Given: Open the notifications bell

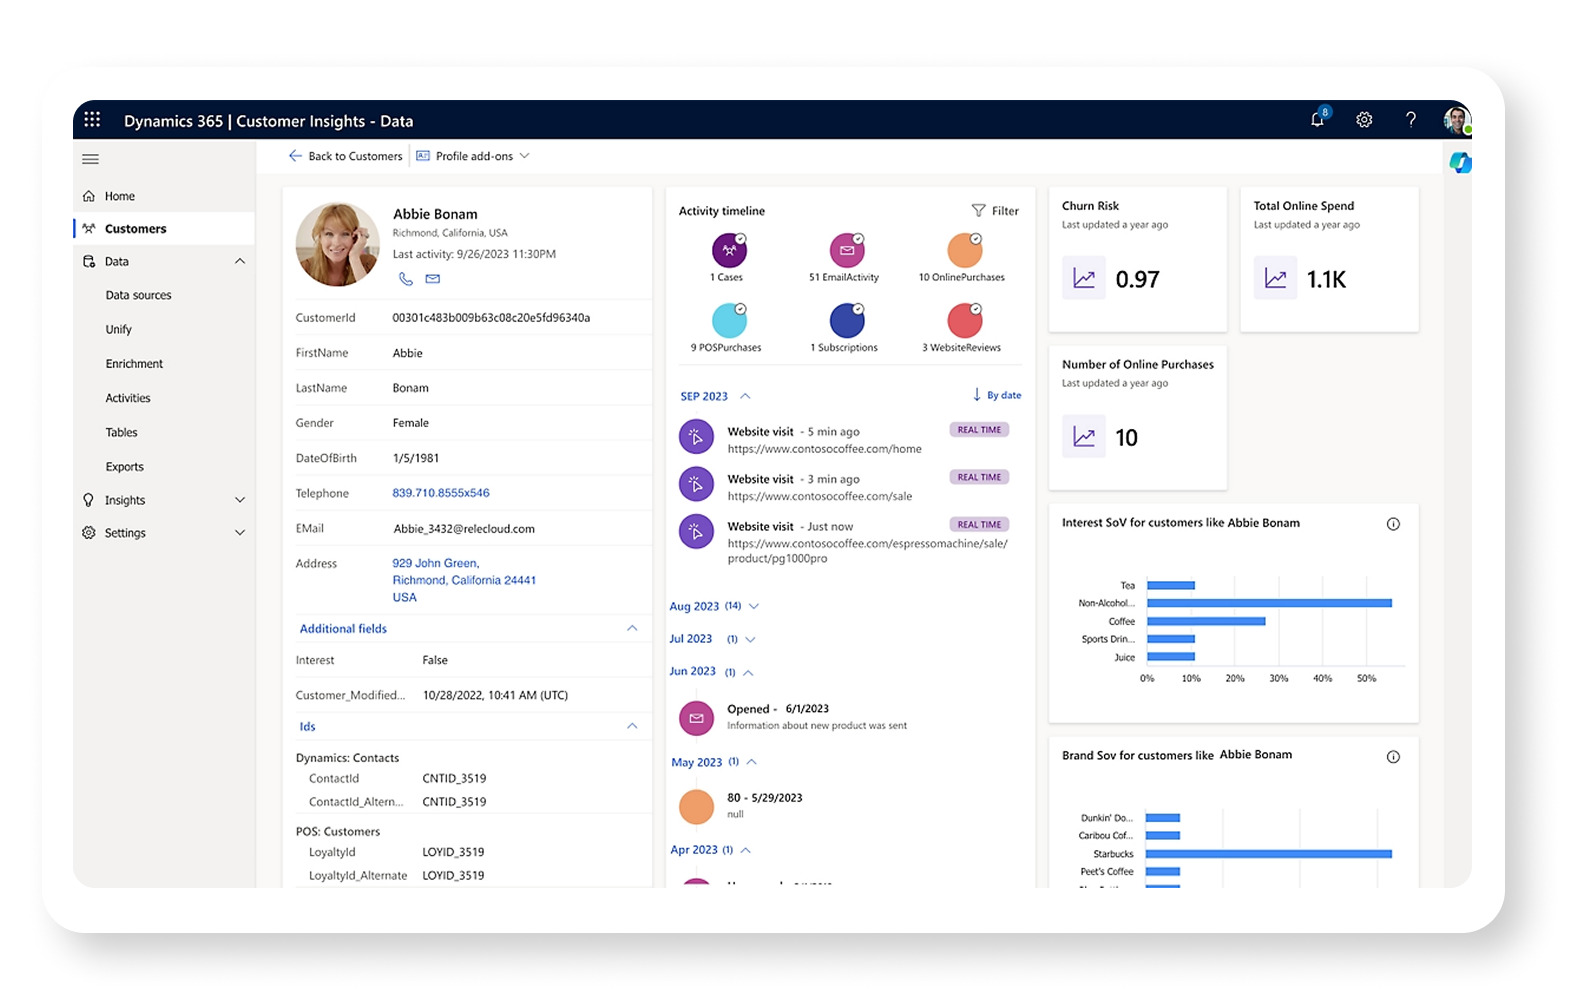Looking at the screenshot, I should pos(1318,120).
